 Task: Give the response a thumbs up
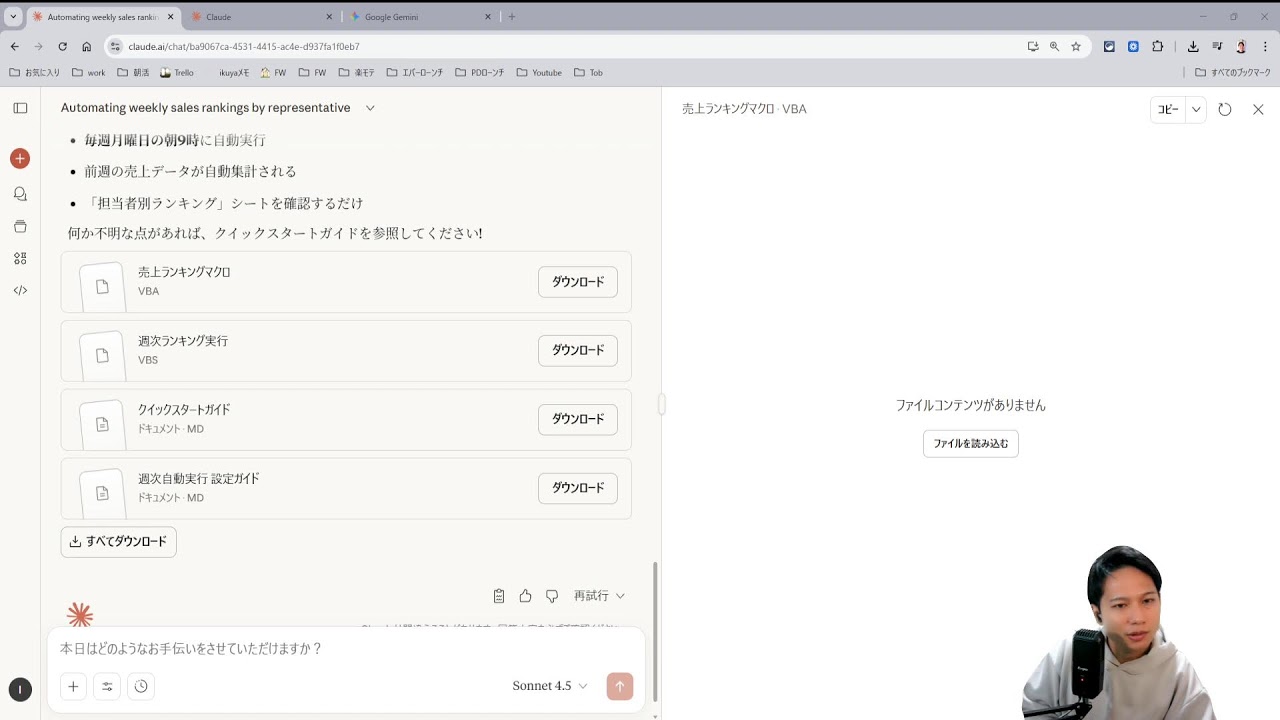coord(525,596)
